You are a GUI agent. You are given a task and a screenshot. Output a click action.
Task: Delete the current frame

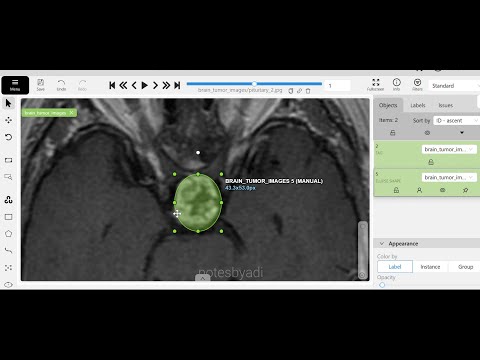(308, 91)
